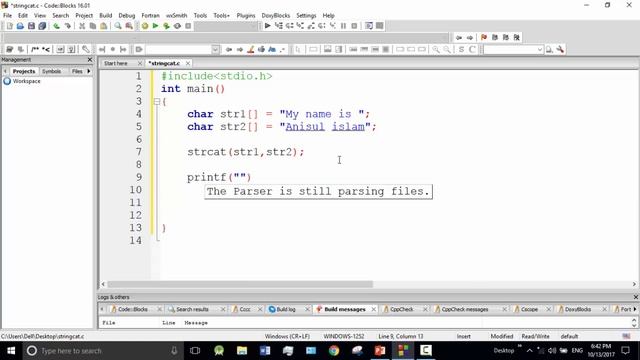Open File Explorer from the taskbar

pyautogui.click(x=242, y=351)
